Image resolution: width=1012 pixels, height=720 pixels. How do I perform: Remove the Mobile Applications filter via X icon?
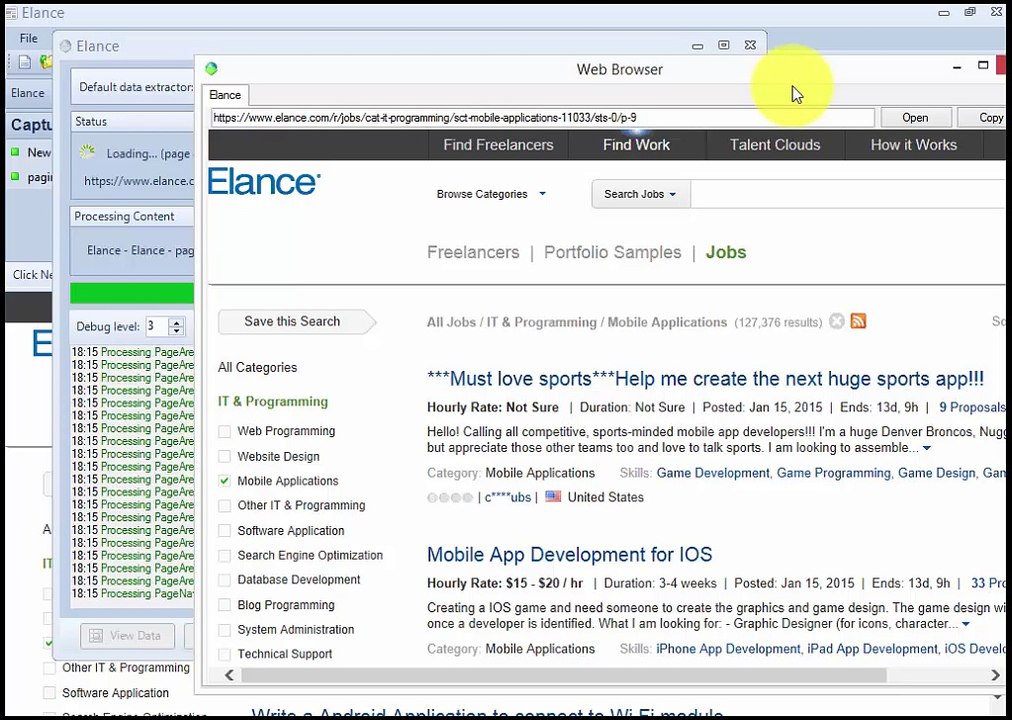coord(837,321)
